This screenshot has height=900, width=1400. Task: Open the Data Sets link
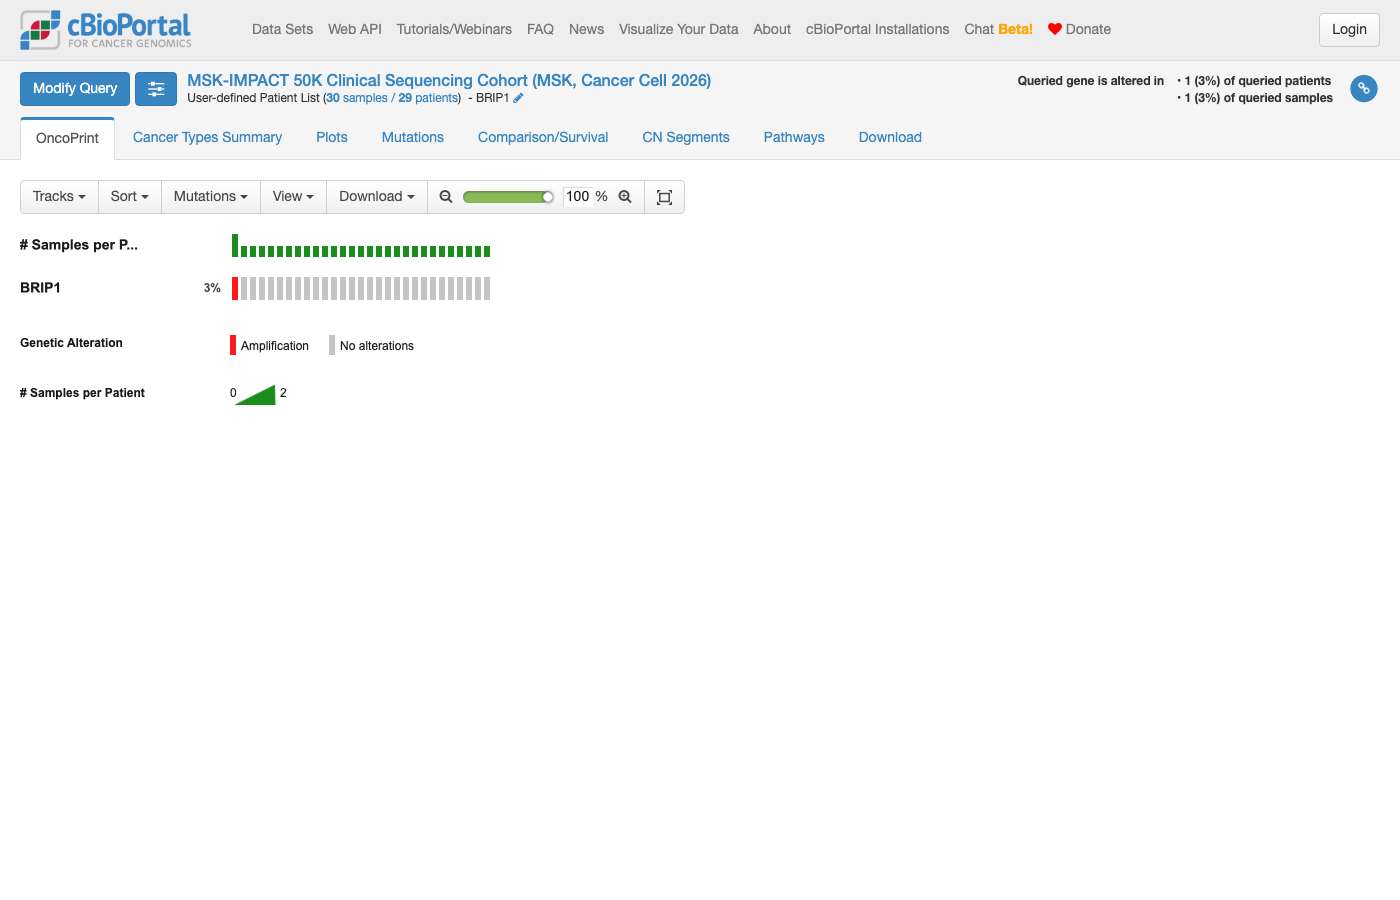[282, 30]
